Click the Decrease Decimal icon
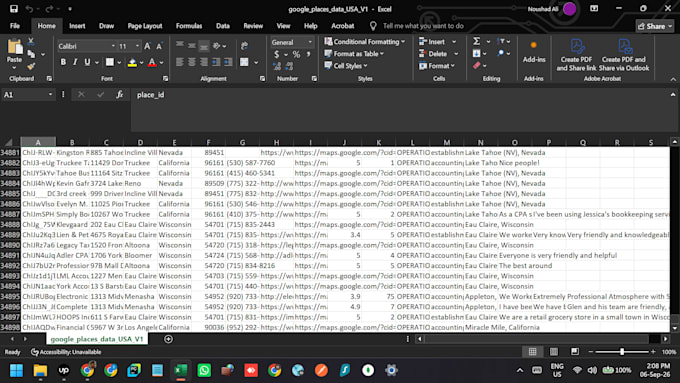This screenshot has height=383, width=680. [x=289, y=66]
